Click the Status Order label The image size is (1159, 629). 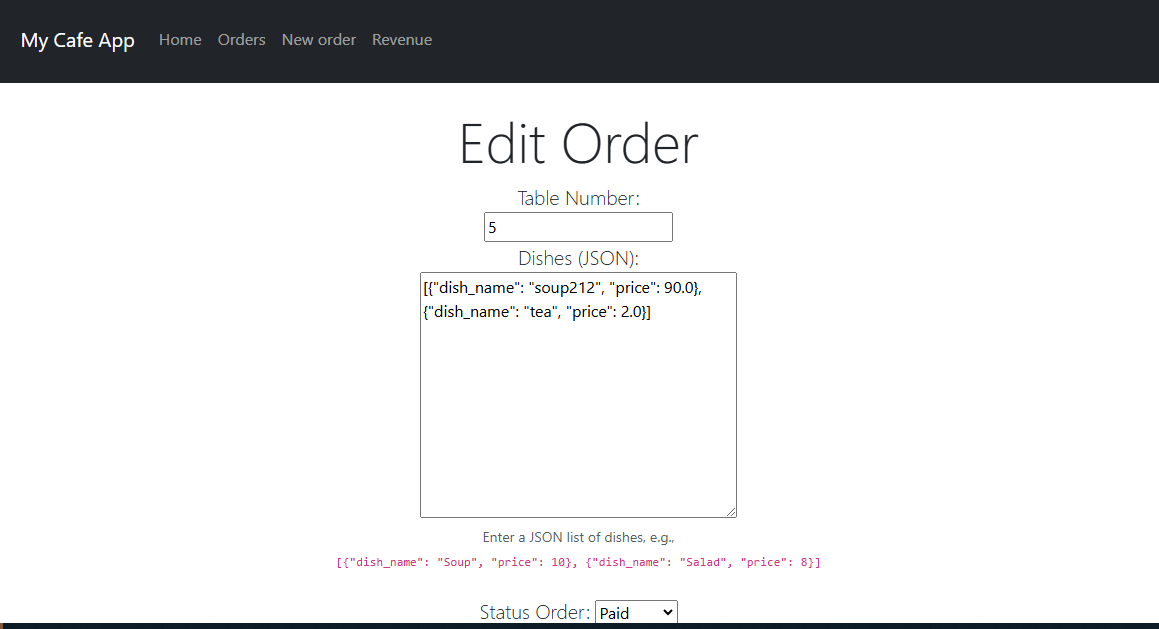click(534, 612)
